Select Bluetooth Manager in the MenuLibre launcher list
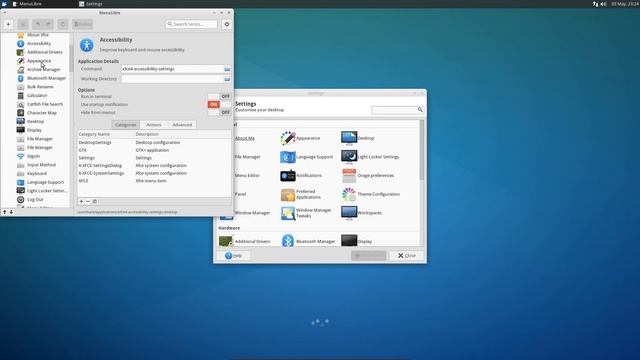Image resolution: width=640 pixels, height=360 pixels. point(46,78)
